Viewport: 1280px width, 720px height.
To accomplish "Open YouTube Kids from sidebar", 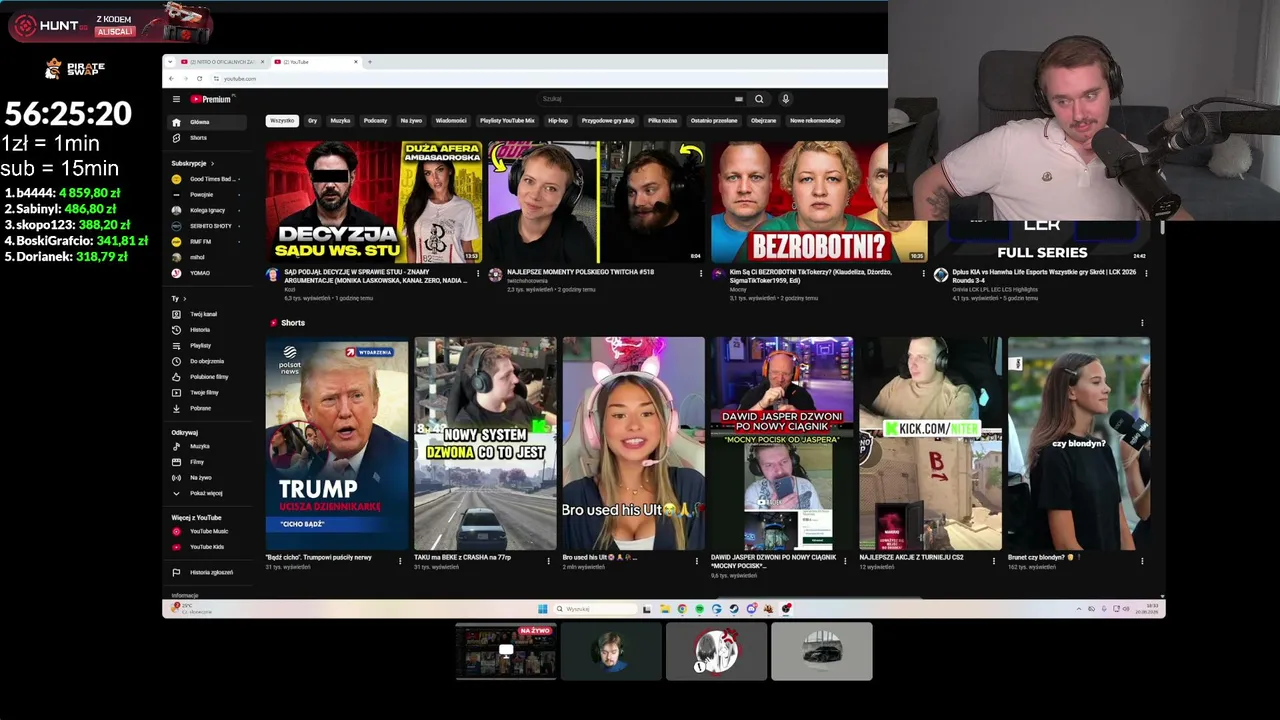I will tap(206, 547).
